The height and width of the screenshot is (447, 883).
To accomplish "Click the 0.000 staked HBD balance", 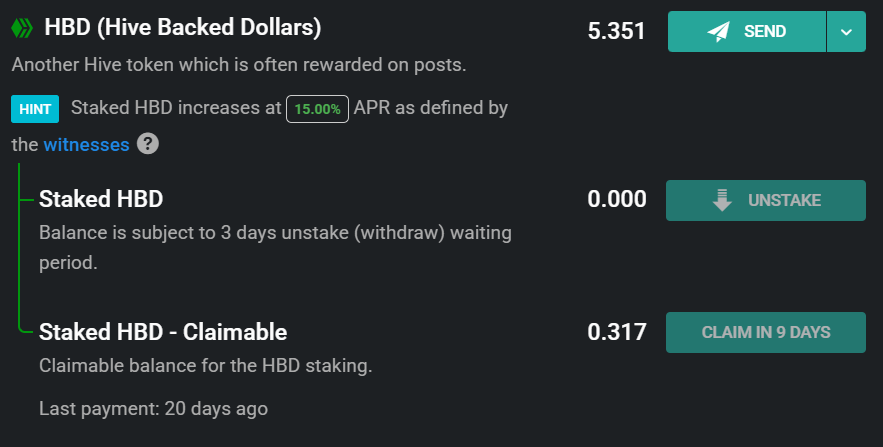I will (617, 200).
